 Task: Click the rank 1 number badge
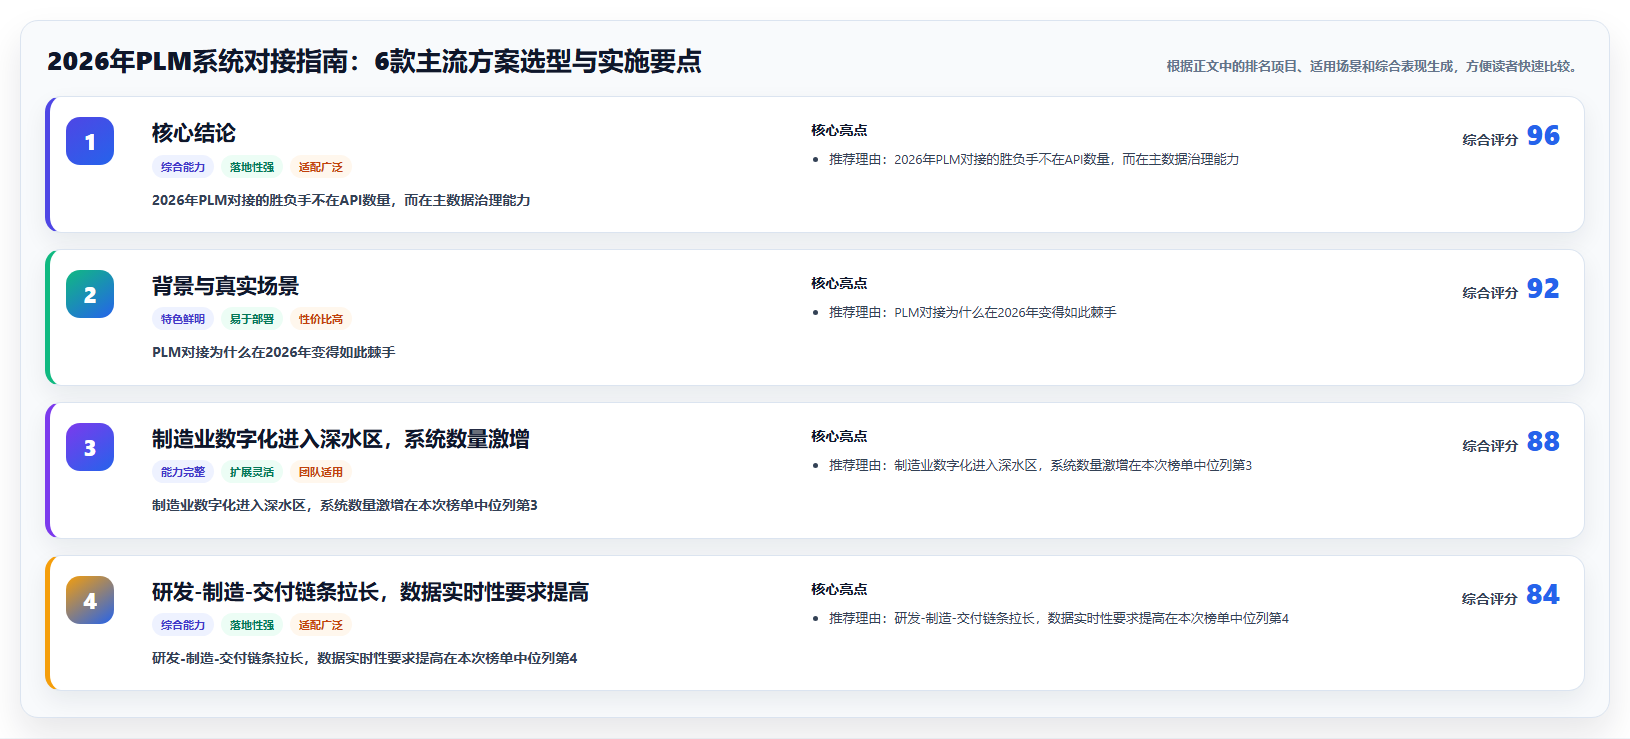(x=90, y=141)
